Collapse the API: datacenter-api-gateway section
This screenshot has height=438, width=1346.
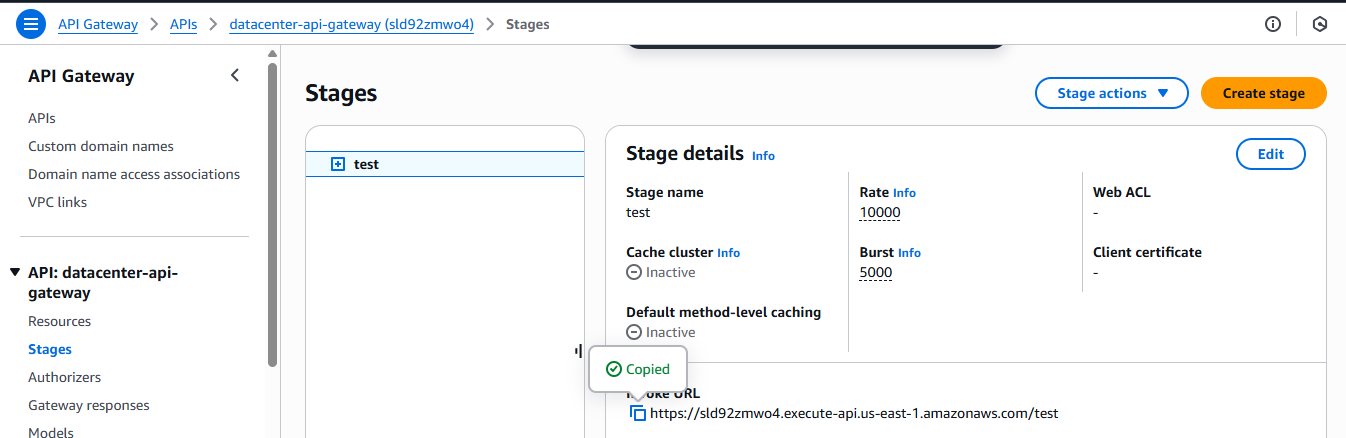[15, 273]
